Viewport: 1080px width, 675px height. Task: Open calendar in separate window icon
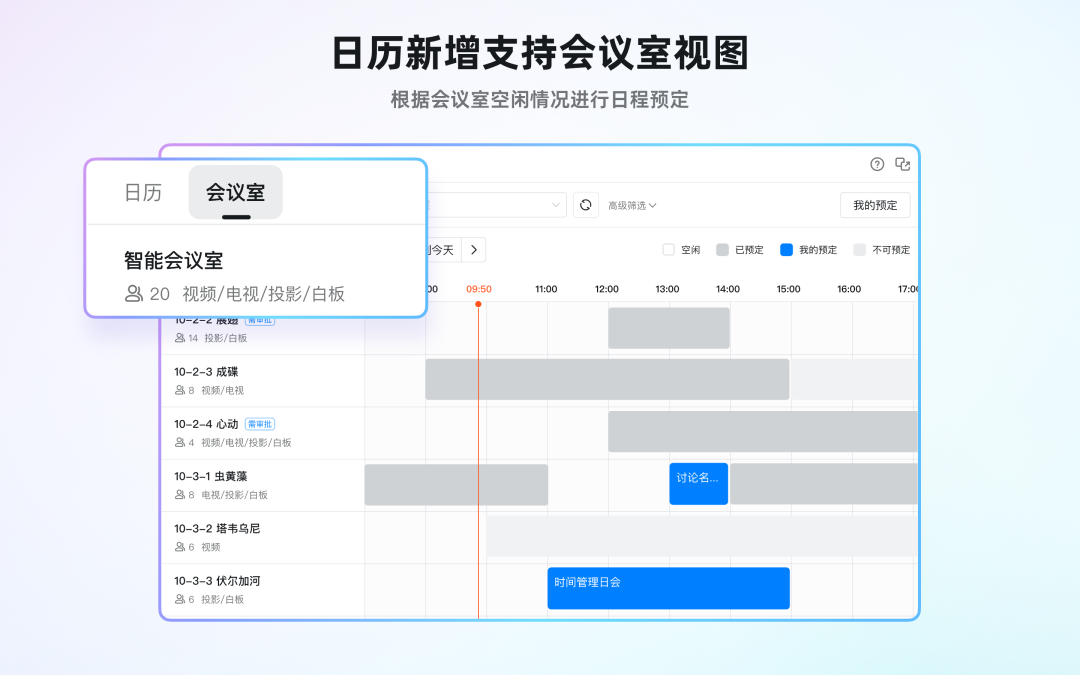coord(903,164)
